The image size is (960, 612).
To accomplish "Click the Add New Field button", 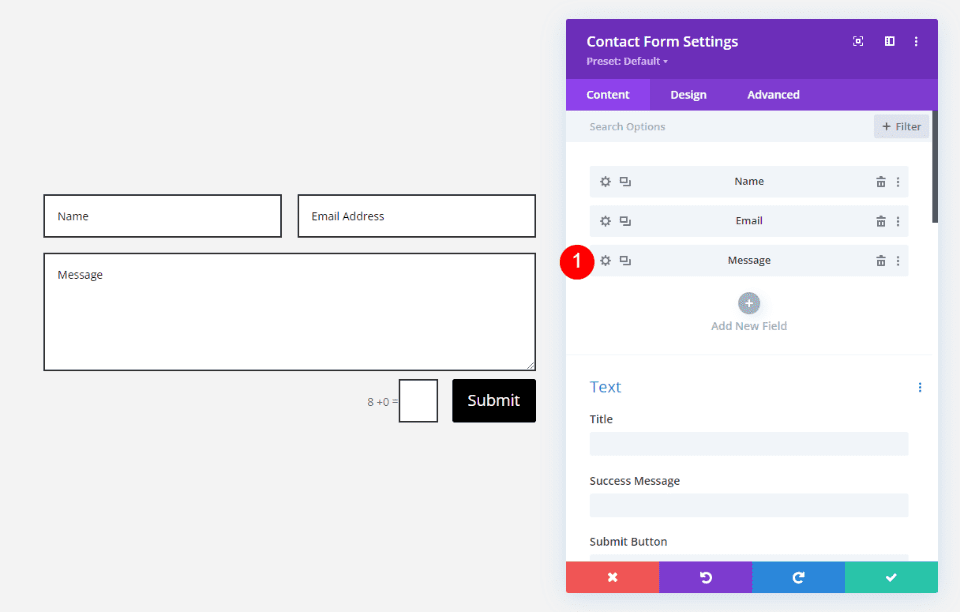I will coord(748,302).
